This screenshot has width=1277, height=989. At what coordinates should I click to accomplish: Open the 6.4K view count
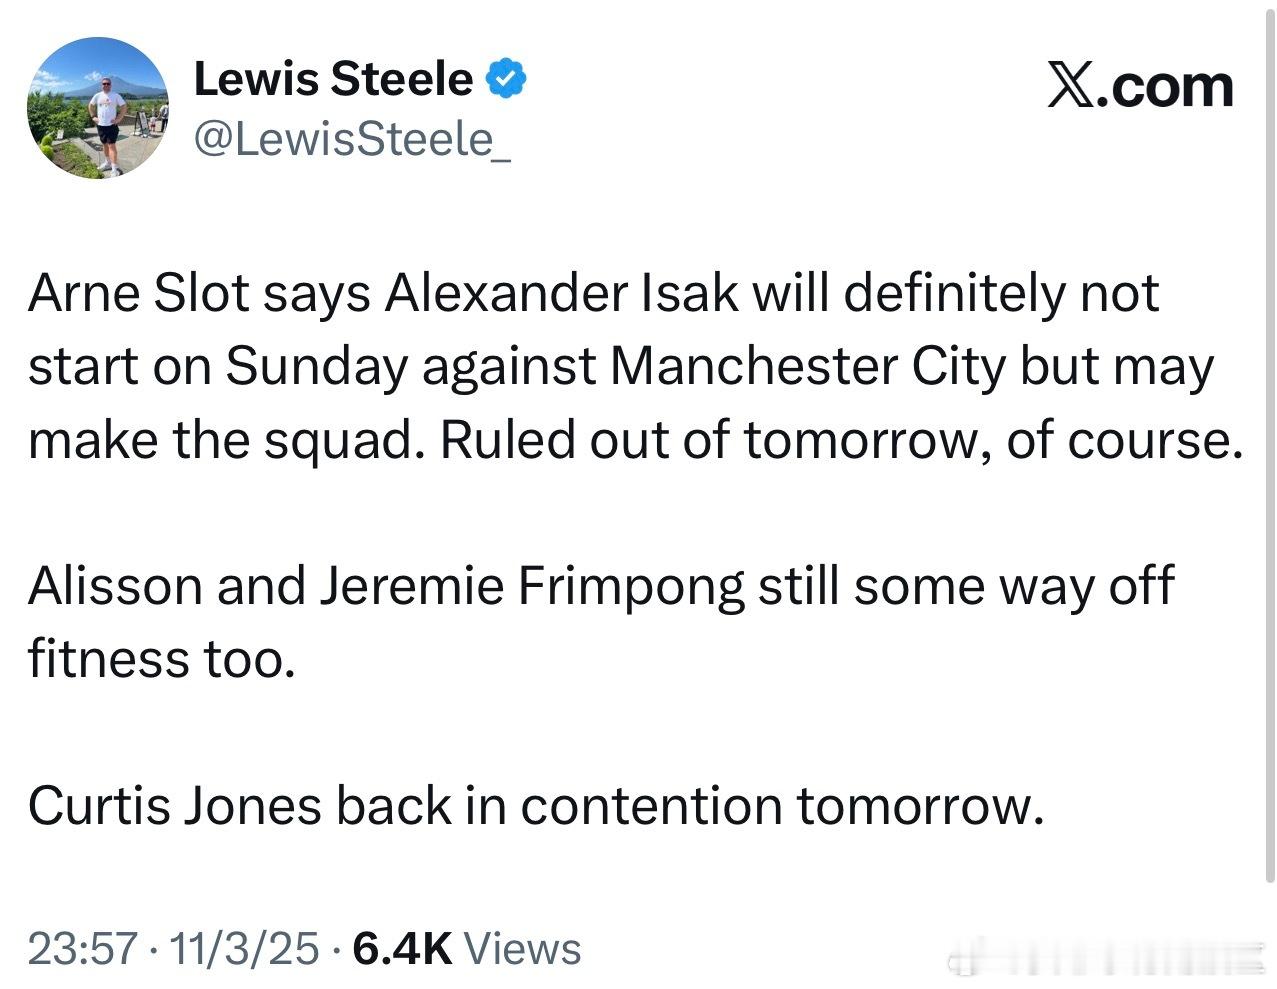tap(403, 948)
